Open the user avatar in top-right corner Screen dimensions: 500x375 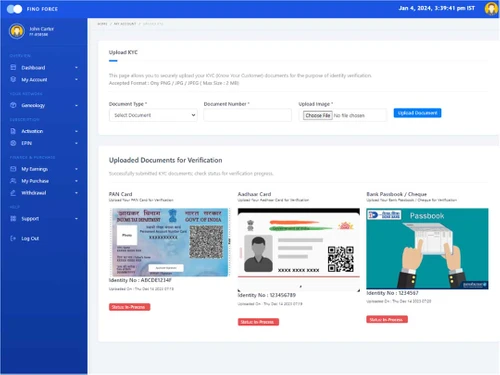point(491,9)
